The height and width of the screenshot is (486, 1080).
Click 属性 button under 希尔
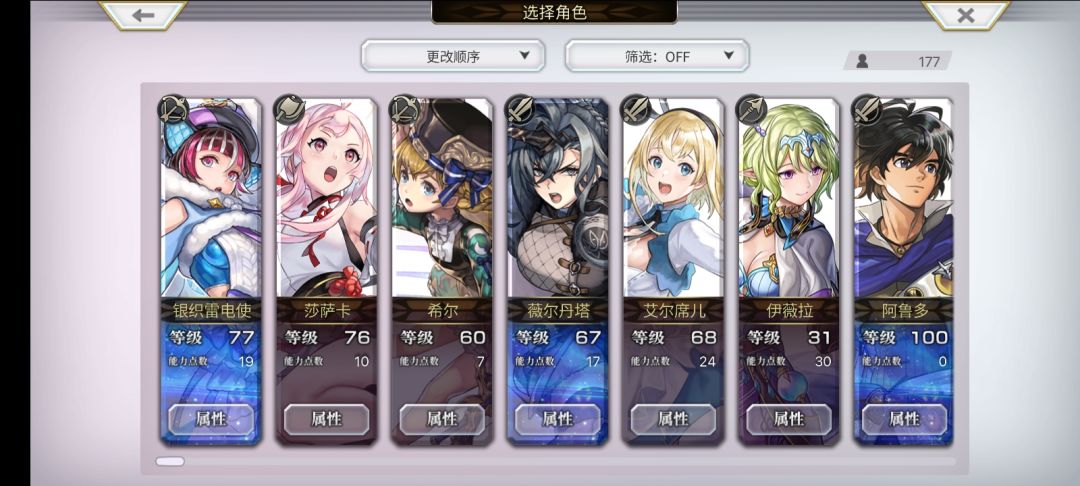pos(442,419)
